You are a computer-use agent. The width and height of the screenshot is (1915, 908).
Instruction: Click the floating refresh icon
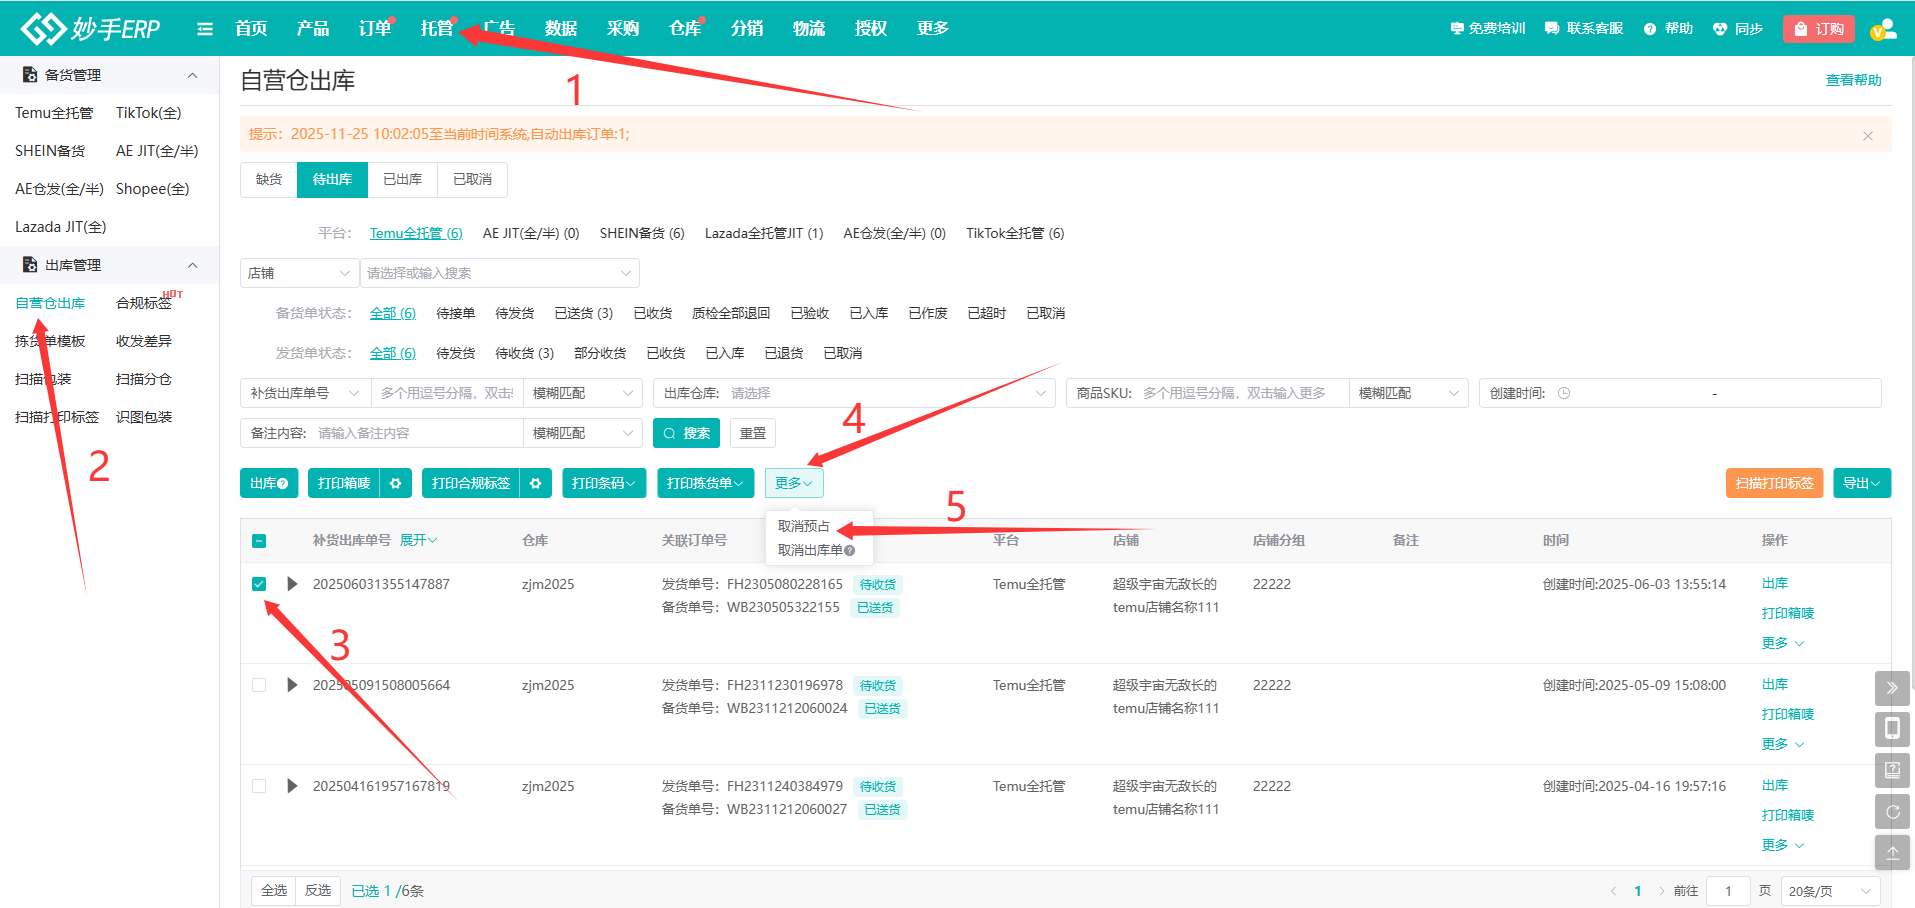1892,812
